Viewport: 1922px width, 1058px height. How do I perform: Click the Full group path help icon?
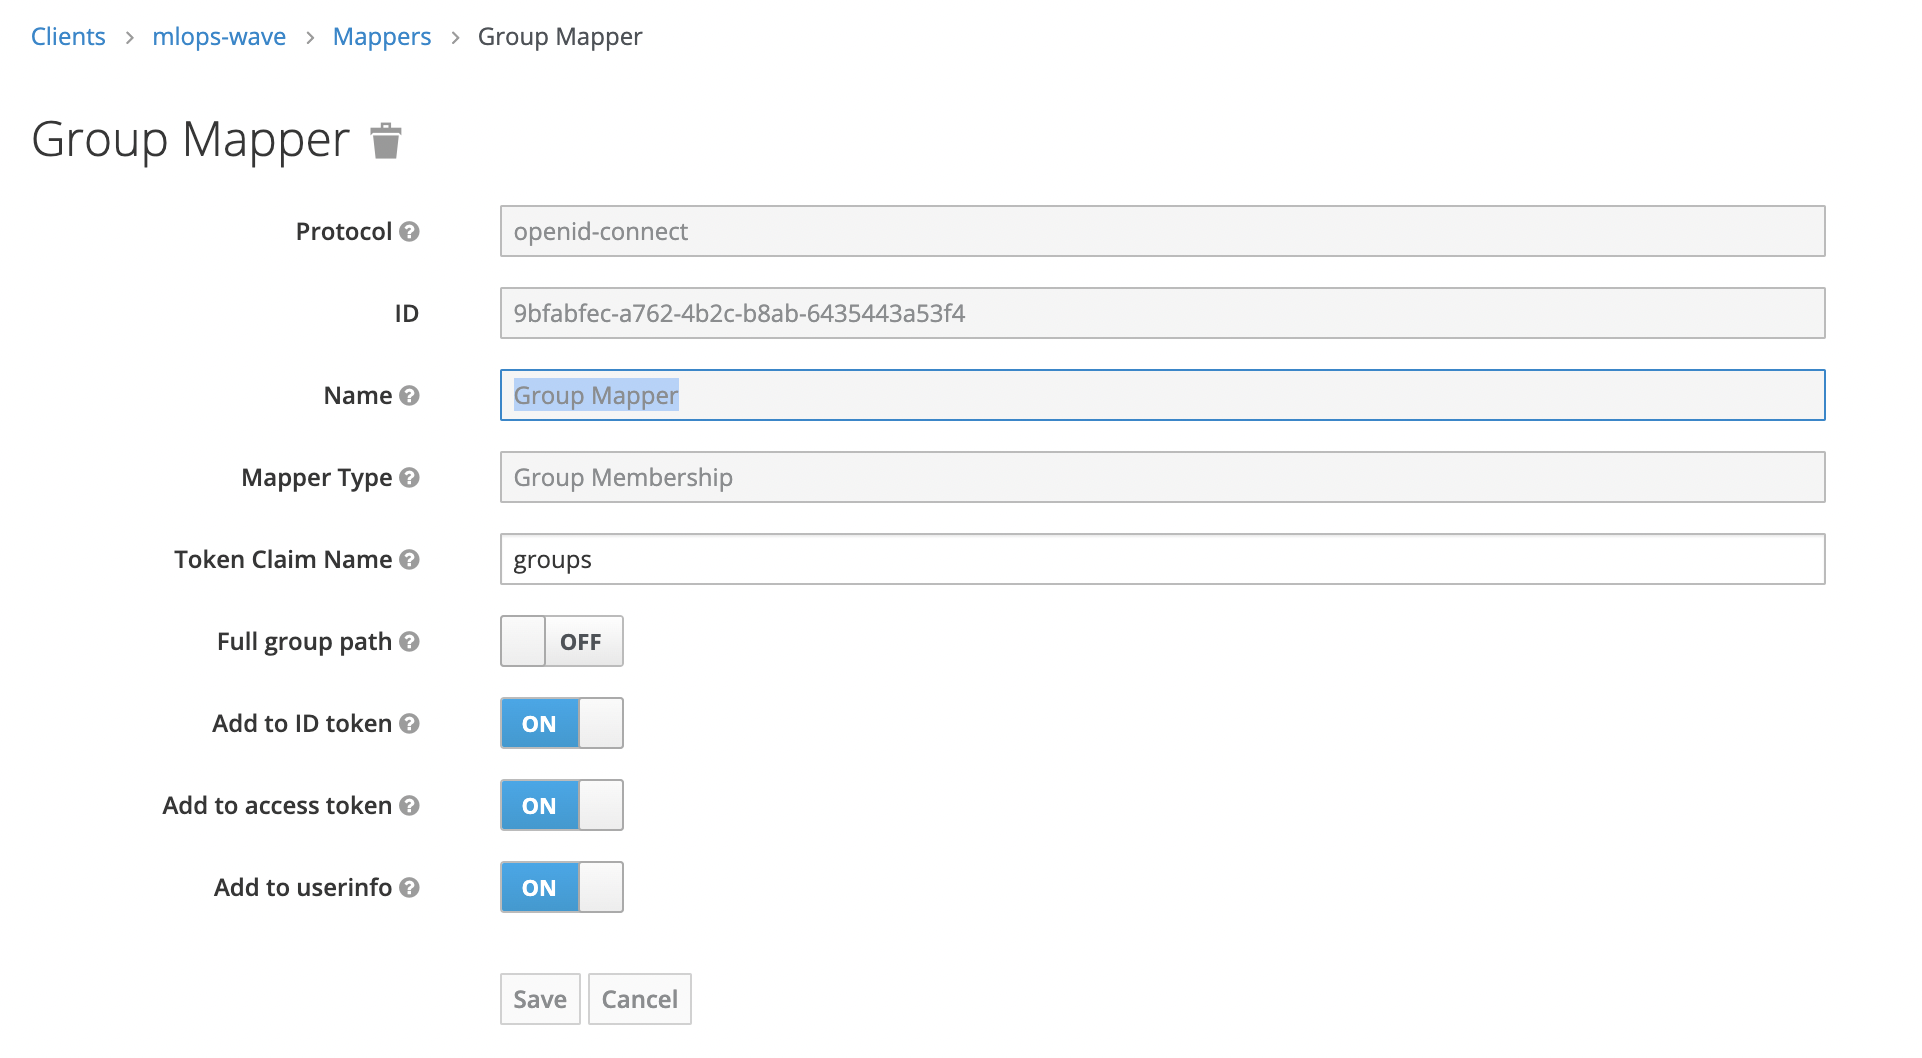409,641
